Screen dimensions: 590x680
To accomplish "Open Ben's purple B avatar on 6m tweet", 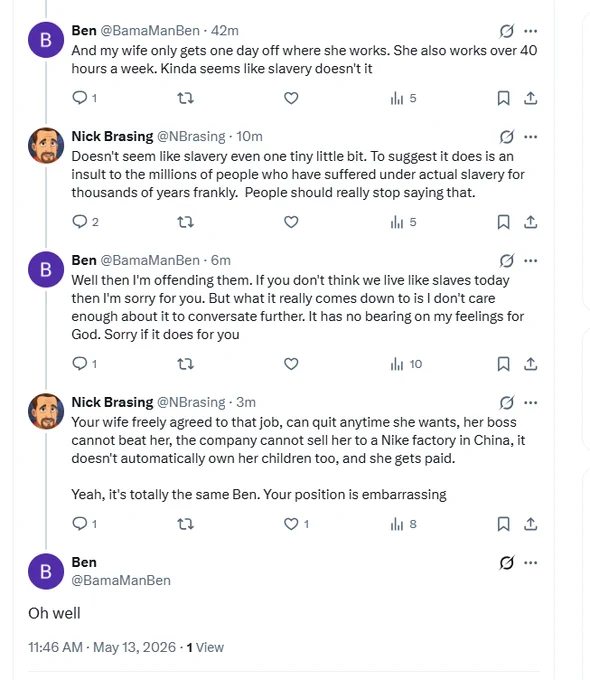I will 46,269.
